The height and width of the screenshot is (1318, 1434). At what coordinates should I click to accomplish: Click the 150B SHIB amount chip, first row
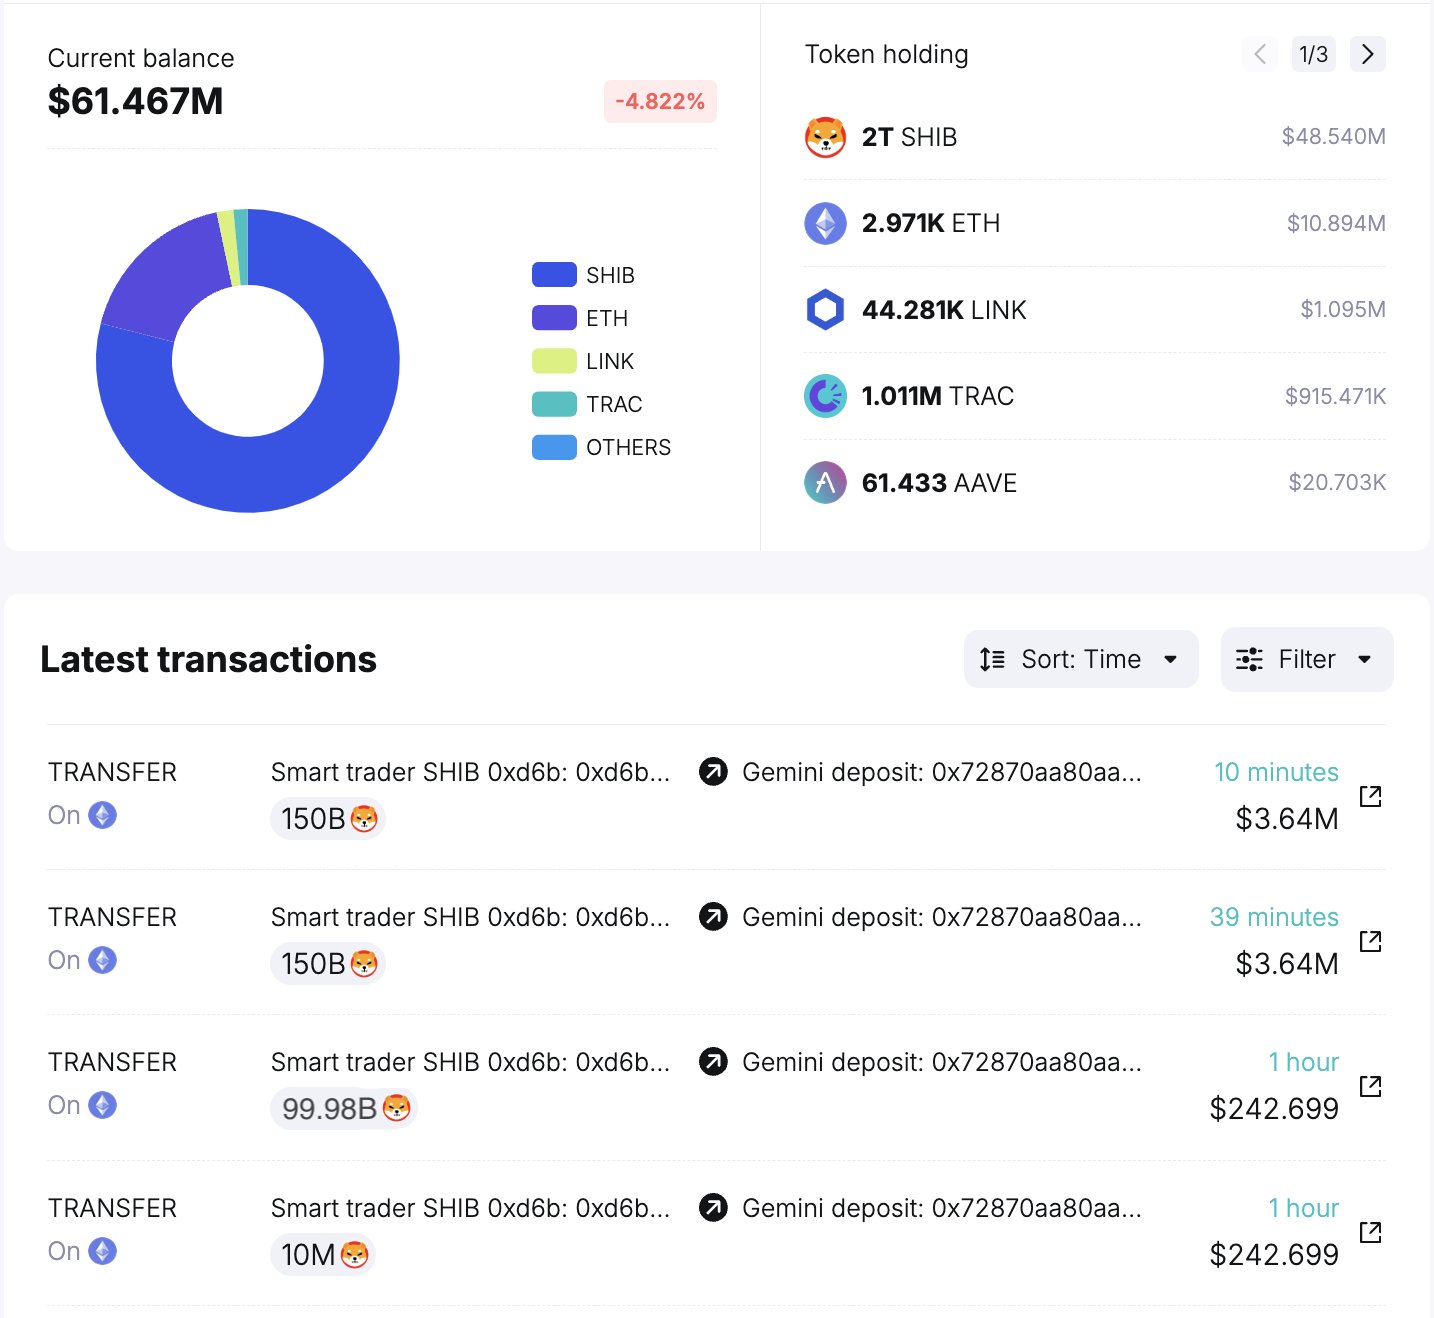pos(327,819)
